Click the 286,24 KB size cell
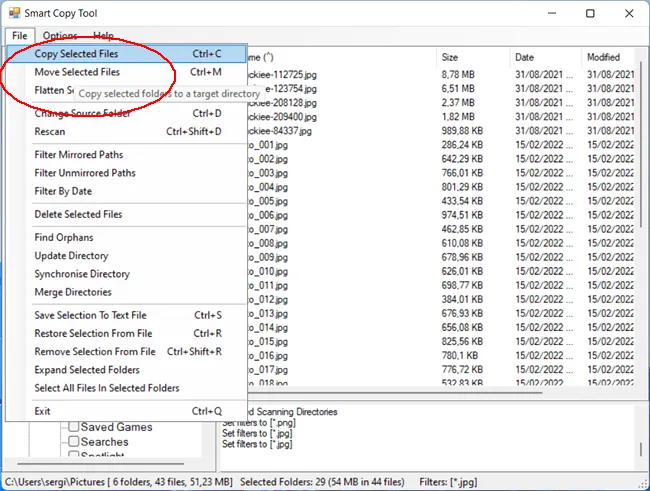650x491 pixels. pyautogui.click(x=462, y=145)
